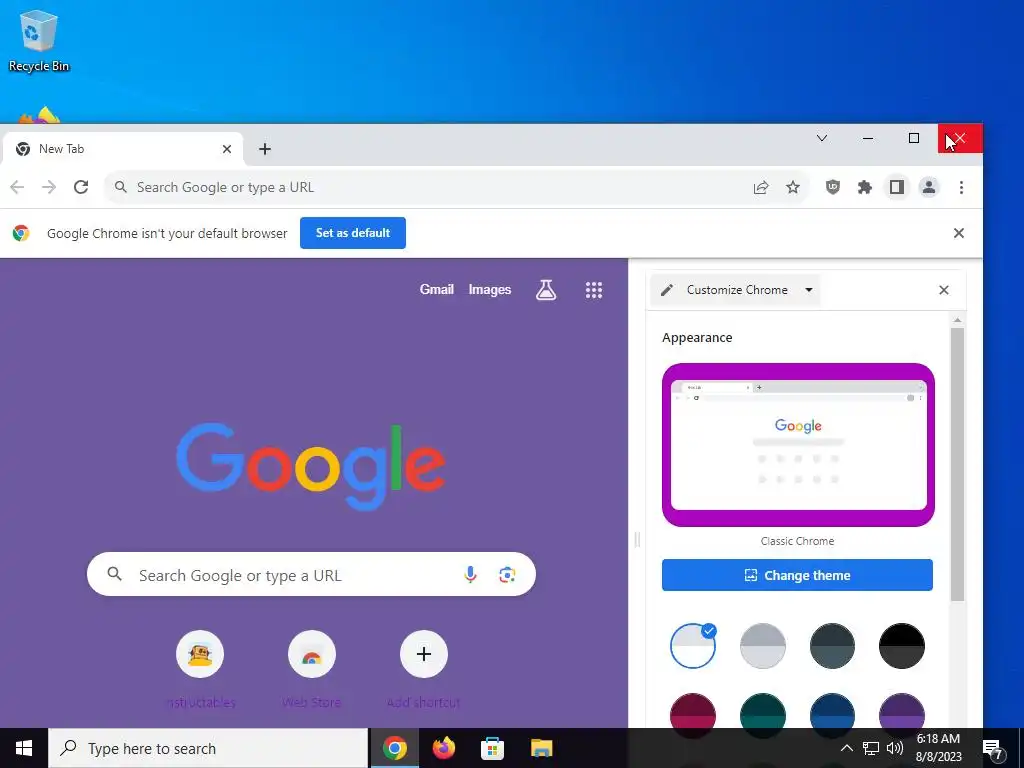Bookmark this tab with the star icon
Image resolution: width=1024 pixels, height=768 pixels.
click(793, 188)
